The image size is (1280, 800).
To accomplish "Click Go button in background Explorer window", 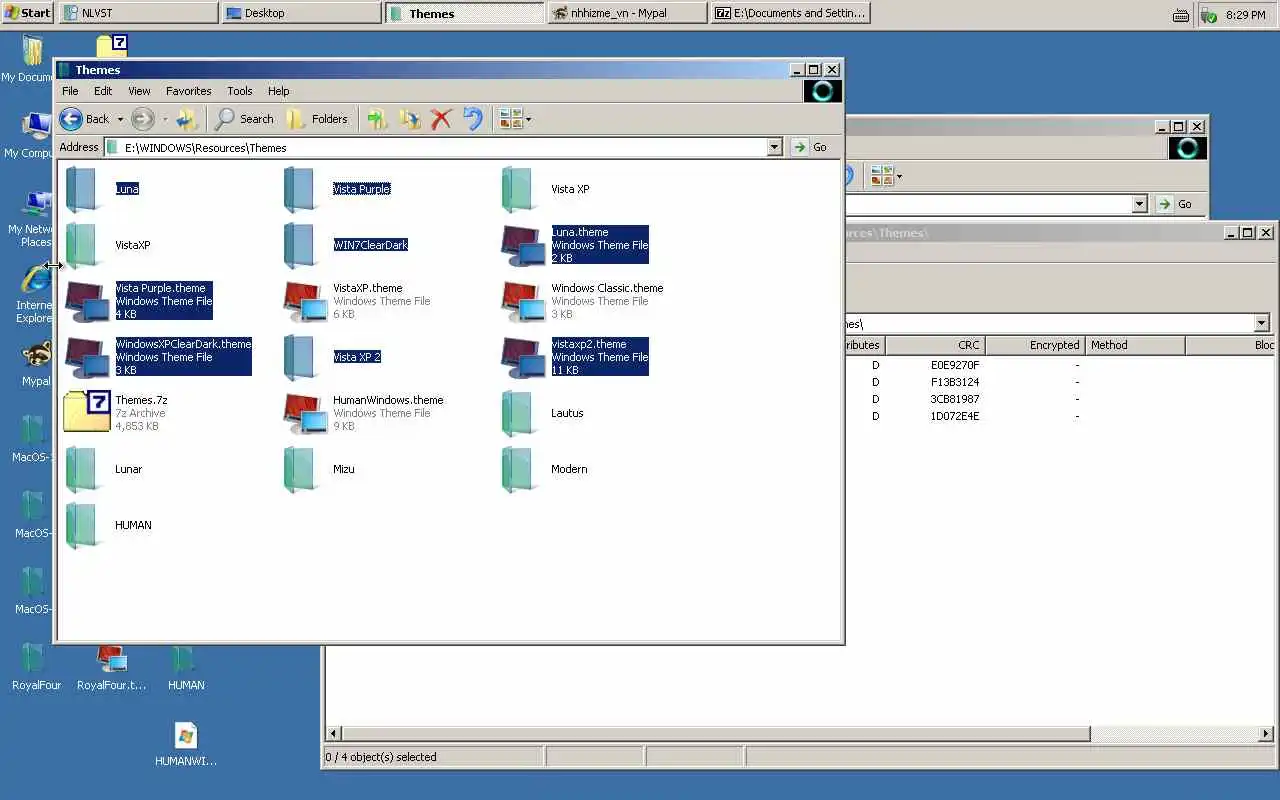I will (x=1177, y=204).
